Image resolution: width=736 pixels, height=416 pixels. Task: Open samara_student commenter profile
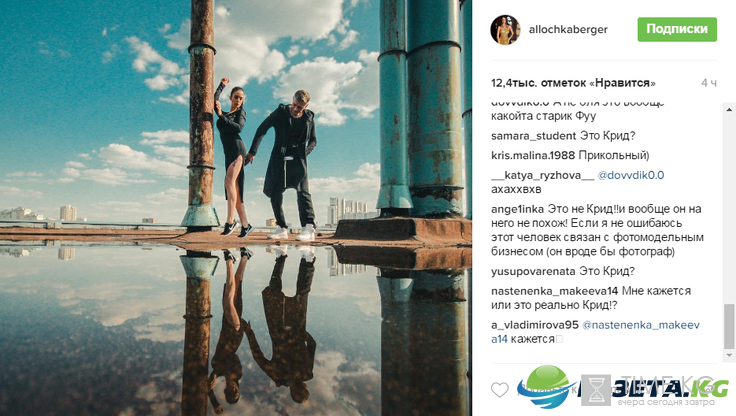point(534,136)
